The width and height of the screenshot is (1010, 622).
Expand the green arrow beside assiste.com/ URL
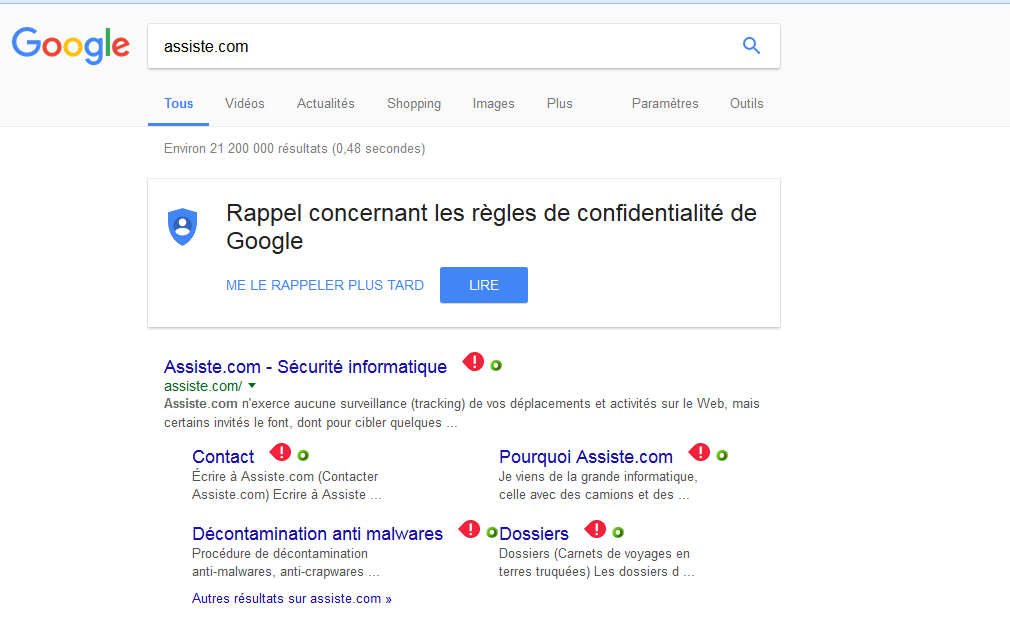(x=252, y=386)
